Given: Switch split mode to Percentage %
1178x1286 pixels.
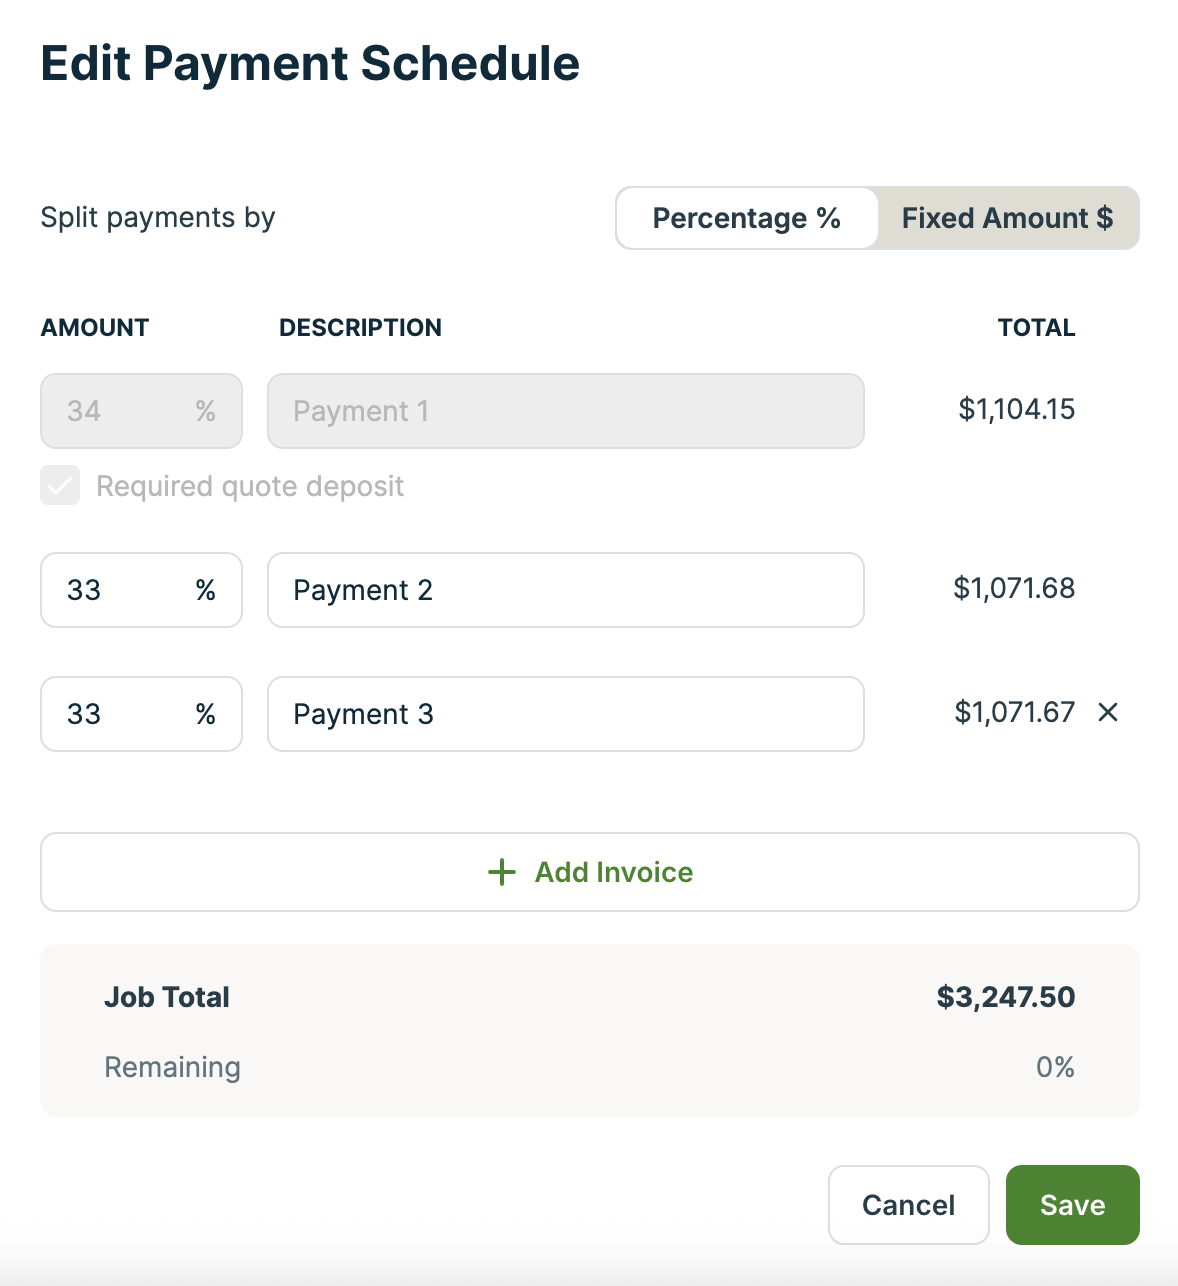Looking at the screenshot, I should [x=747, y=218].
